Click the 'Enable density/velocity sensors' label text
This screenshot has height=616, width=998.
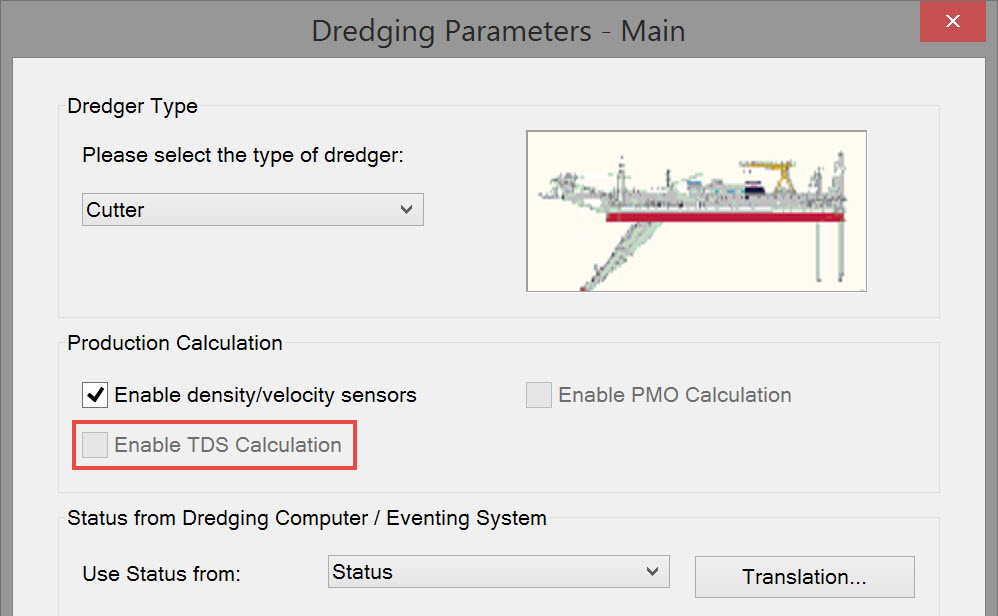265,395
